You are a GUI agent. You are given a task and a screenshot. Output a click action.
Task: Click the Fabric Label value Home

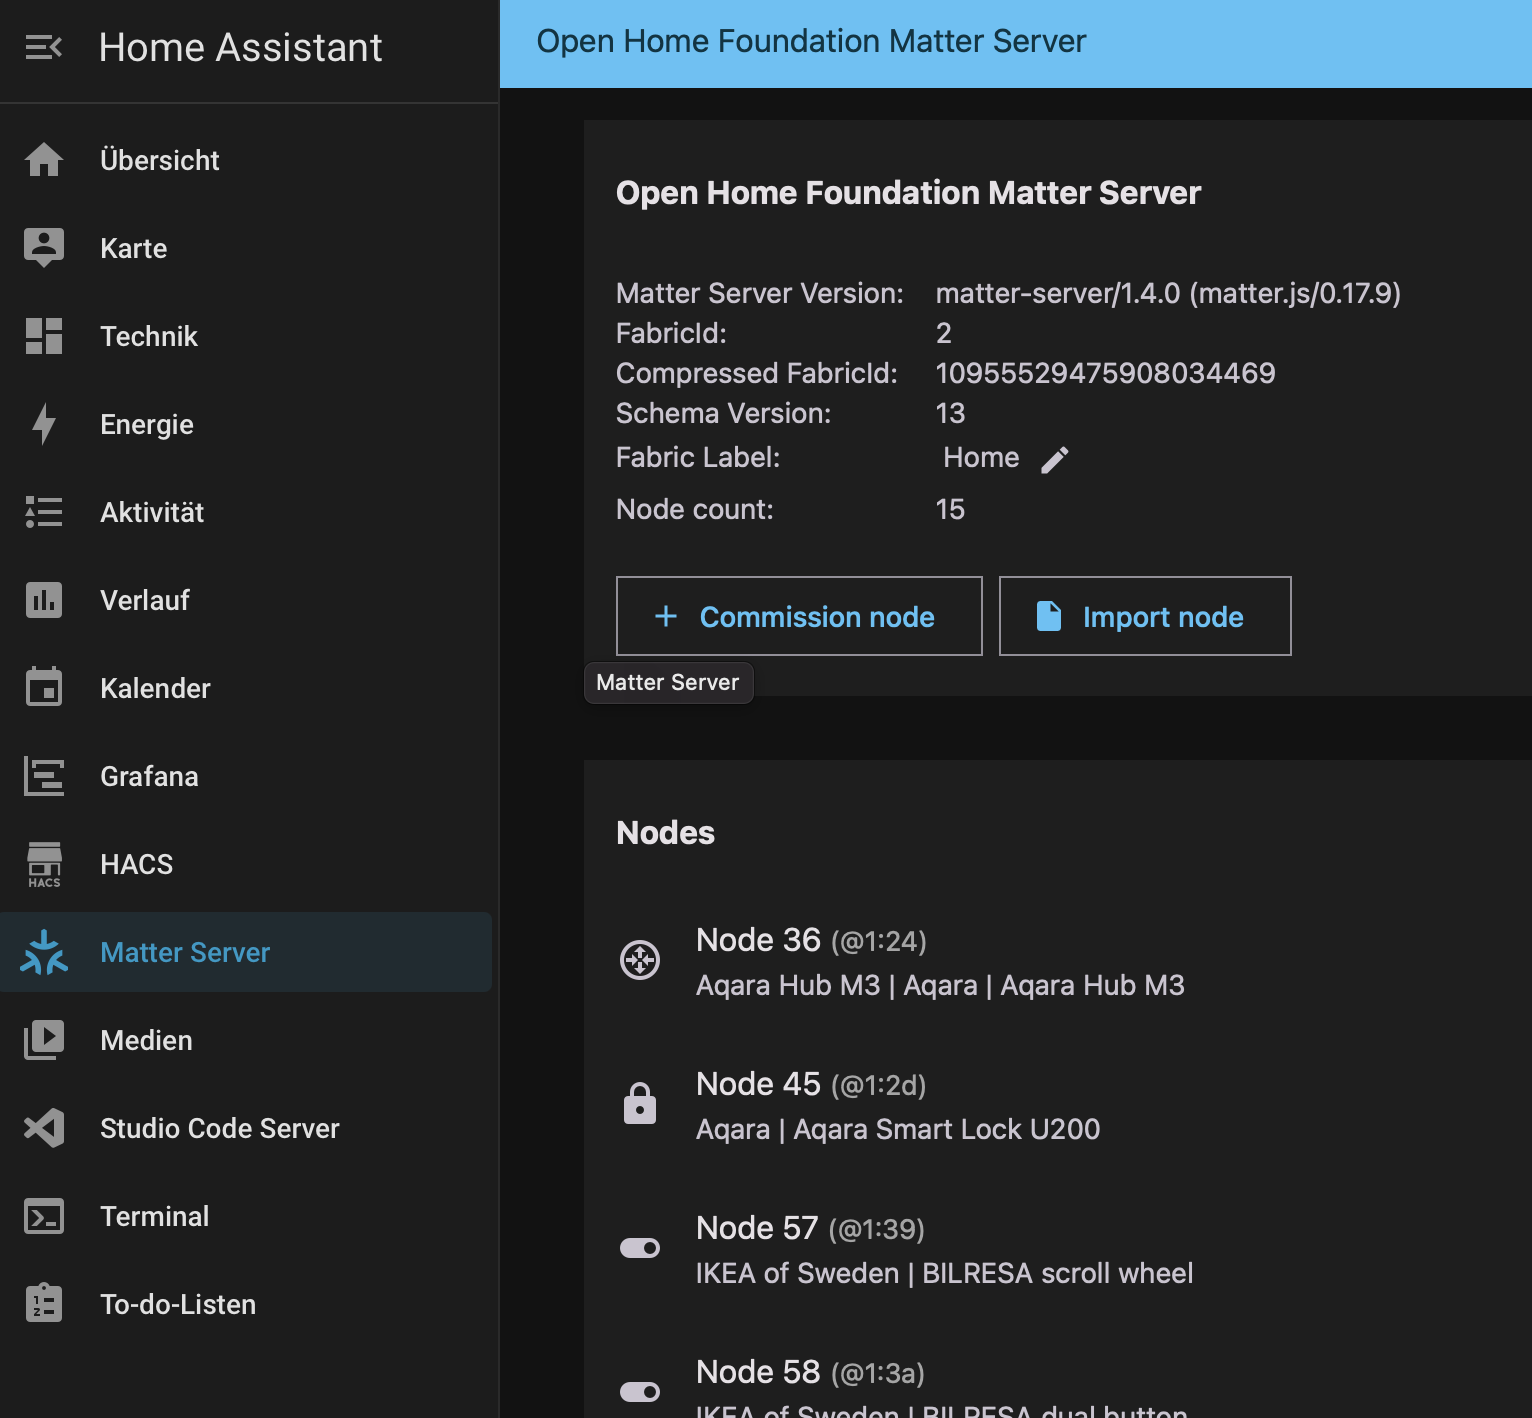pyautogui.click(x=981, y=457)
